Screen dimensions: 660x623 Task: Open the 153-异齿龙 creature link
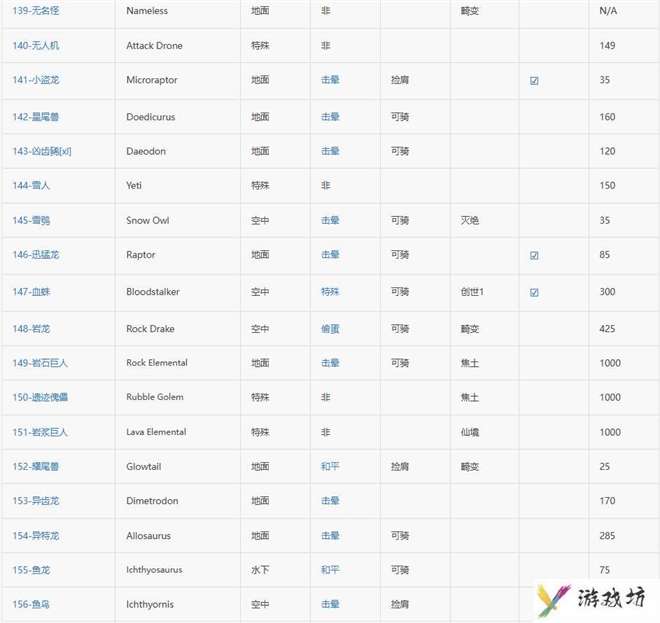pyautogui.click(x=36, y=501)
